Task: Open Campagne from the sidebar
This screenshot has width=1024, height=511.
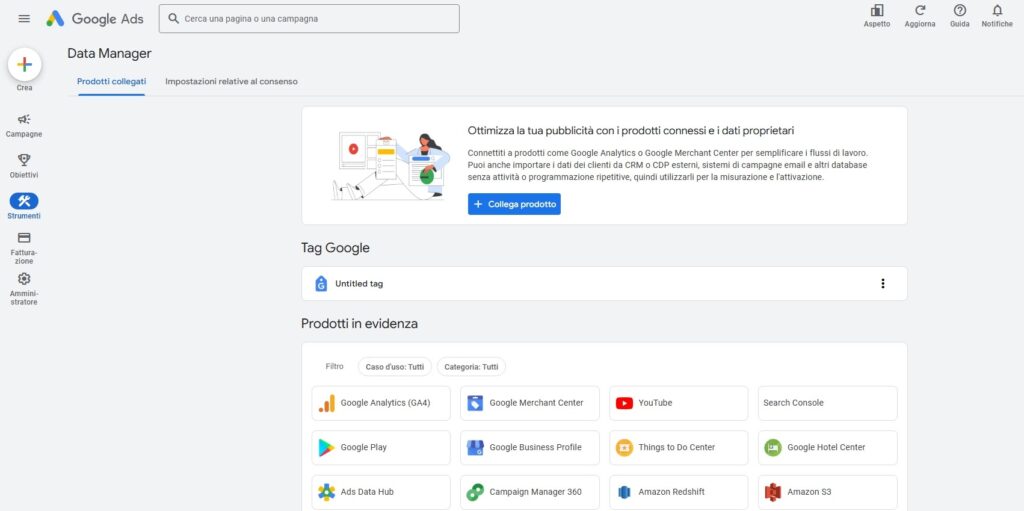Action: tap(24, 120)
